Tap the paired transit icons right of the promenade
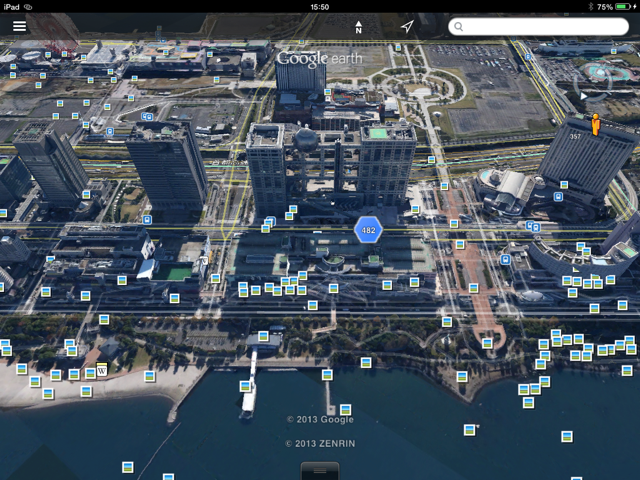Viewport: 640px width, 480px height. (533, 226)
